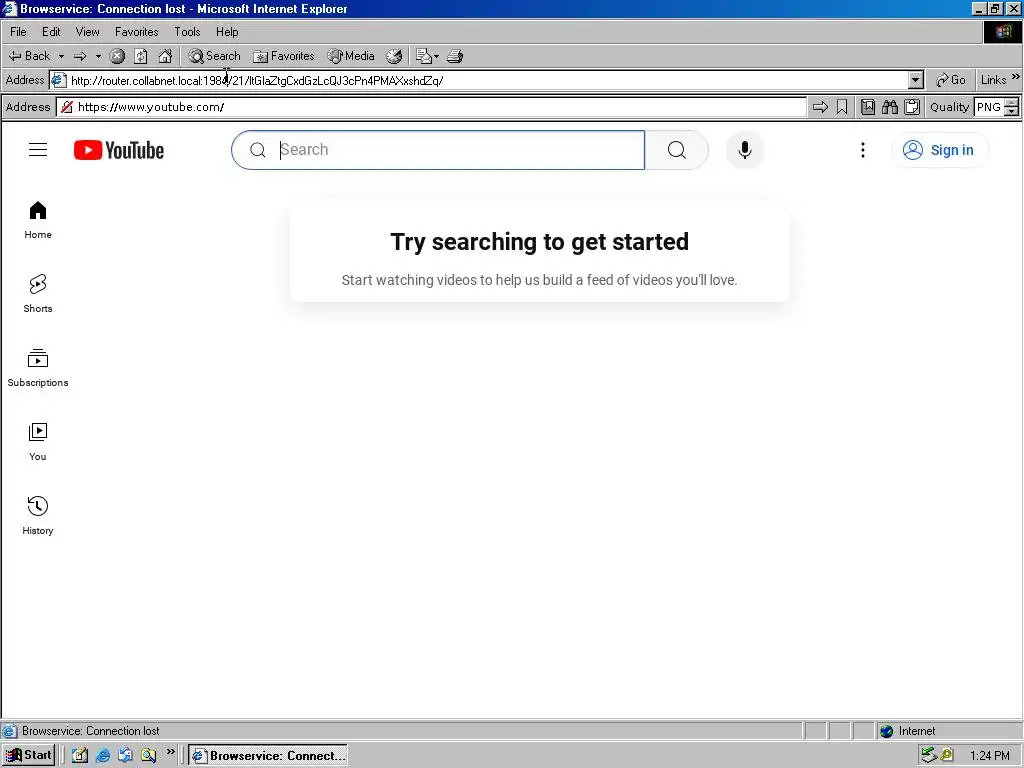The height and width of the screenshot is (768, 1024).
Task: Click the Browservice go arrow icon
Action: pyautogui.click(x=820, y=107)
